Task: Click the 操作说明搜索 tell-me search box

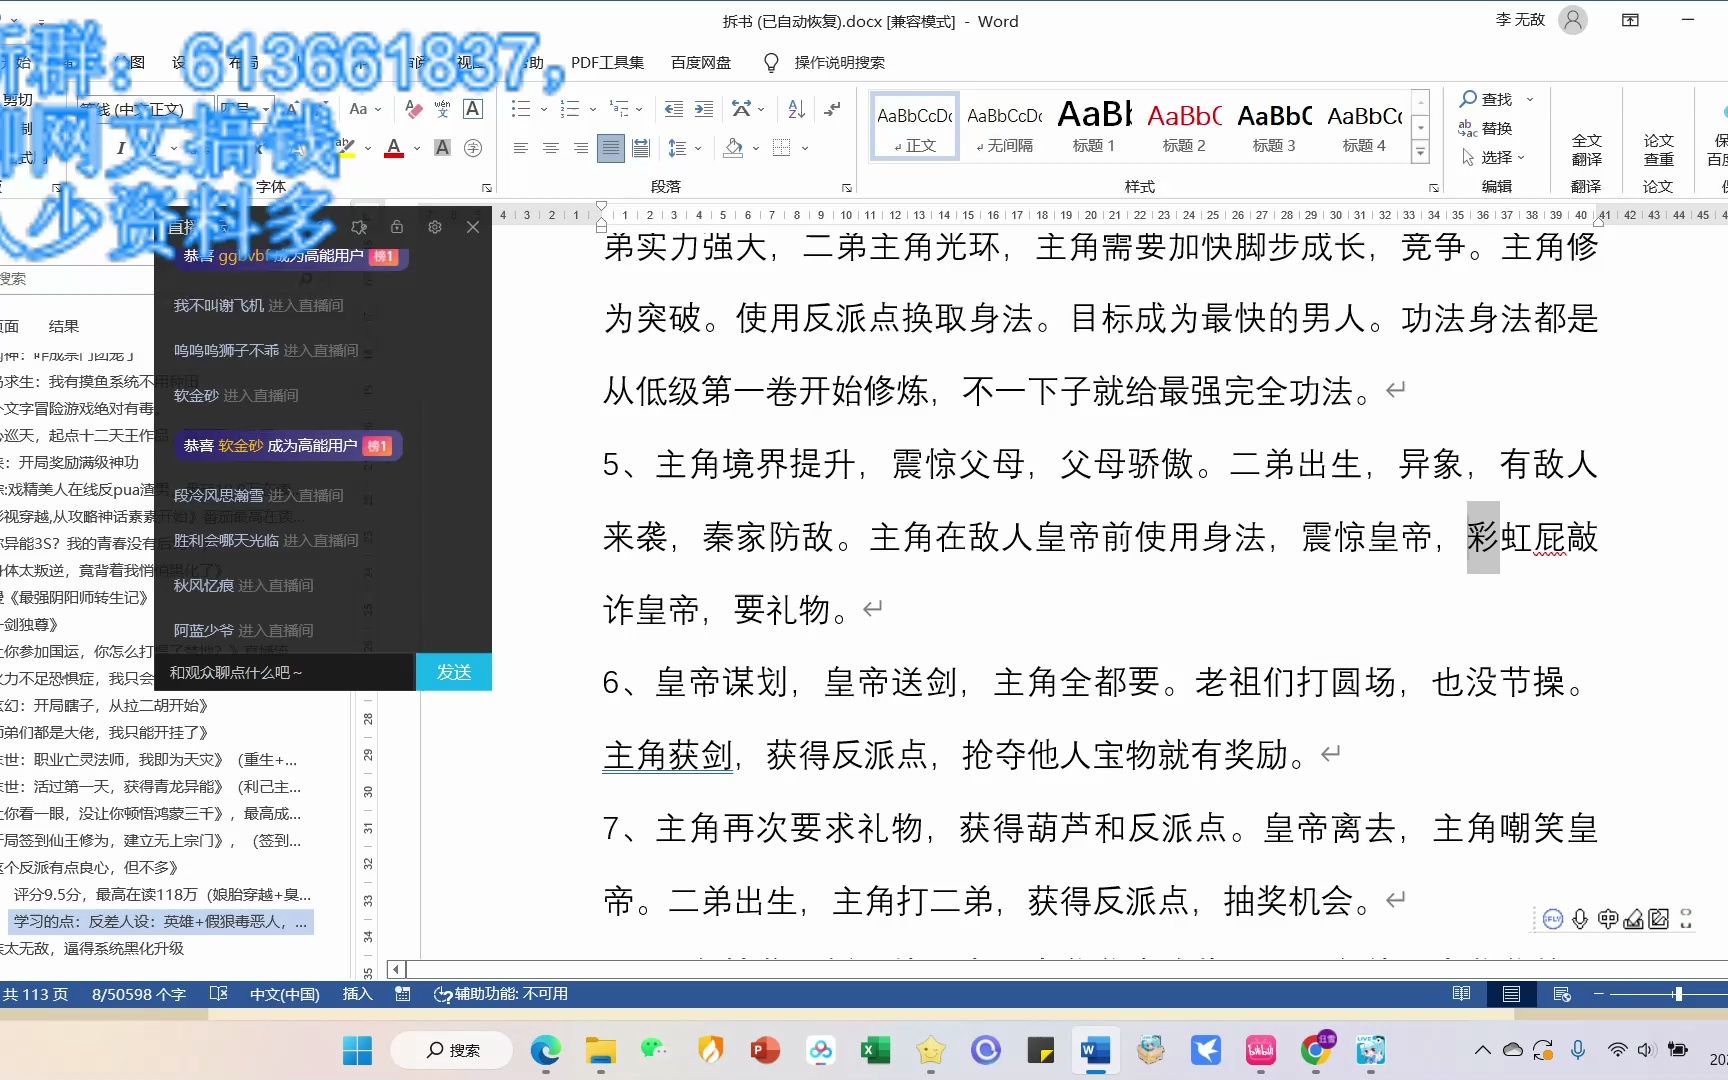Action: [x=839, y=62]
